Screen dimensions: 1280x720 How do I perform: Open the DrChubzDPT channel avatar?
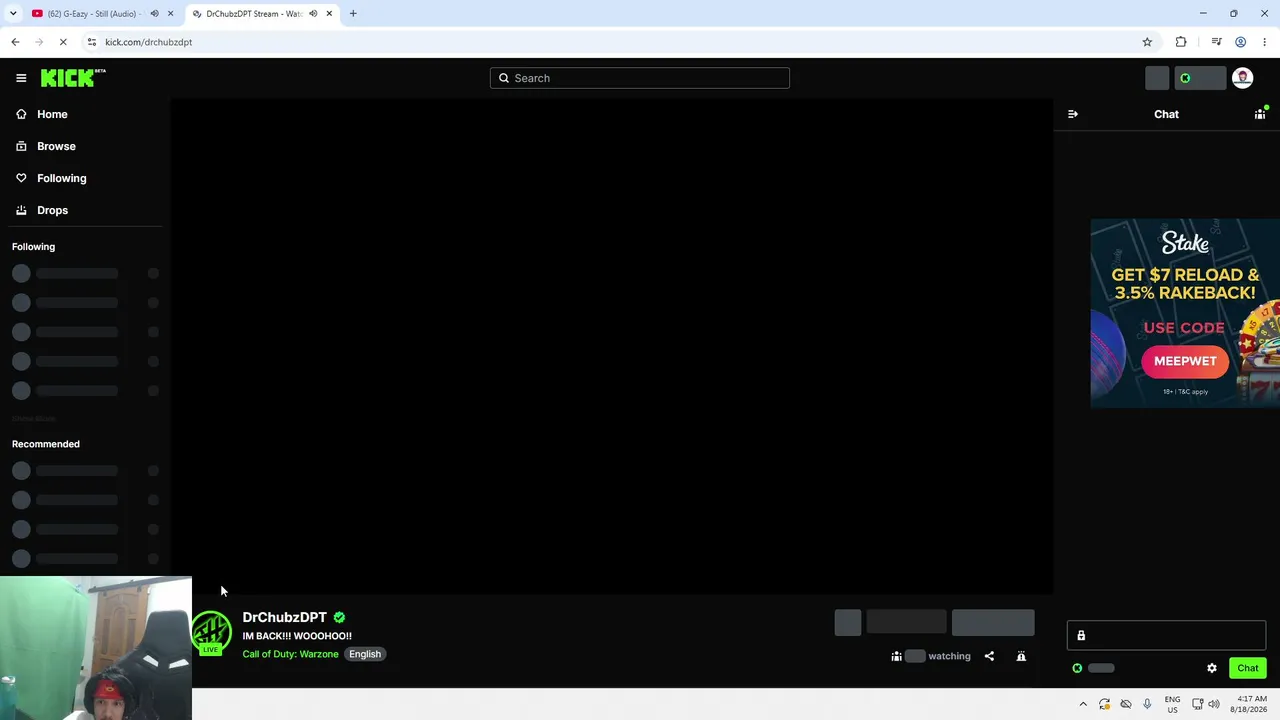[x=211, y=631]
